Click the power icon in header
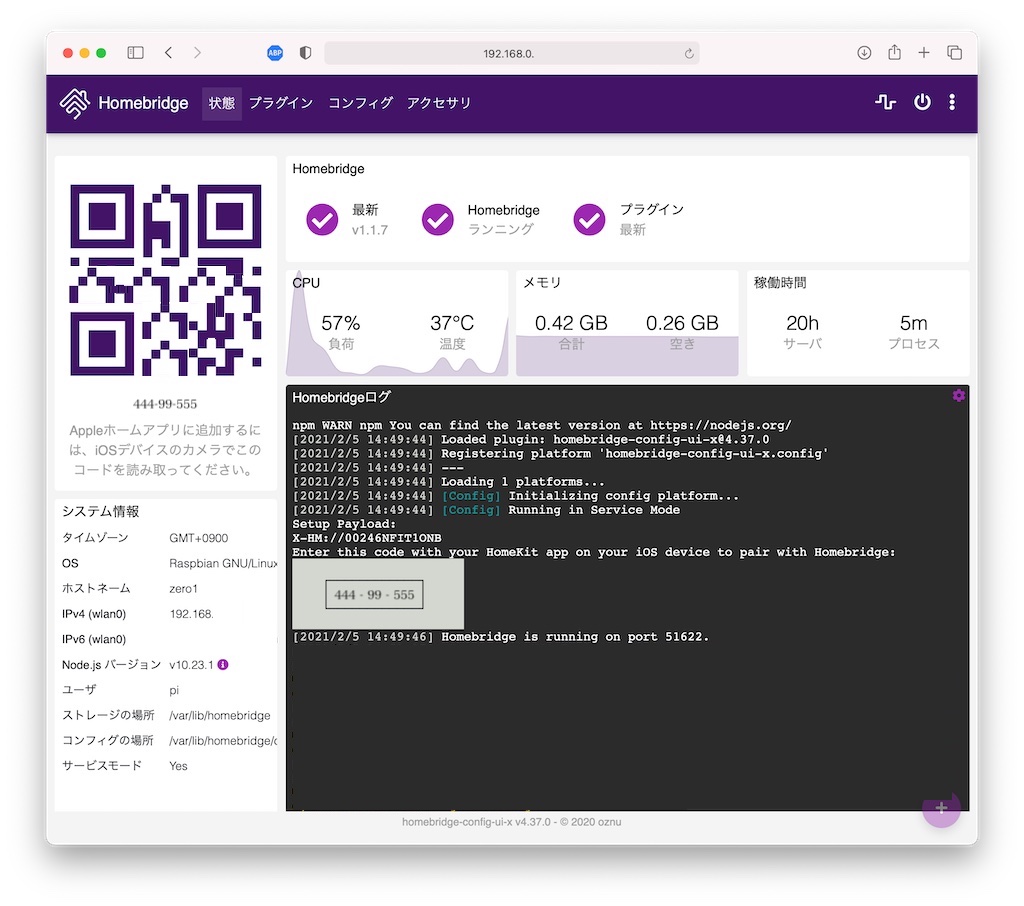This screenshot has width=1024, height=906. (x=922, y=102)
